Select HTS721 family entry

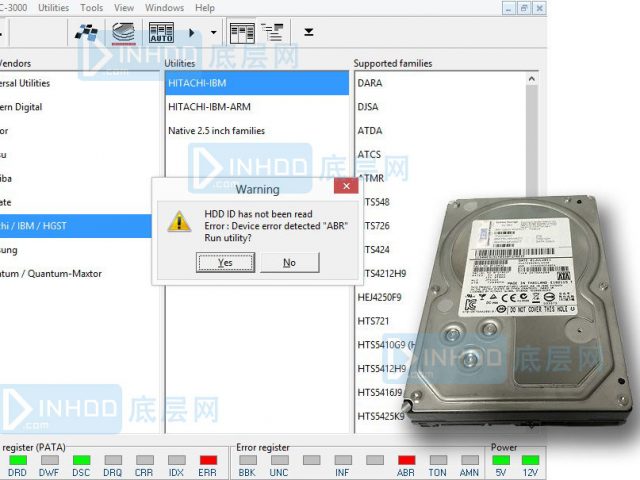pyautogui.click(x=373, y=321)
